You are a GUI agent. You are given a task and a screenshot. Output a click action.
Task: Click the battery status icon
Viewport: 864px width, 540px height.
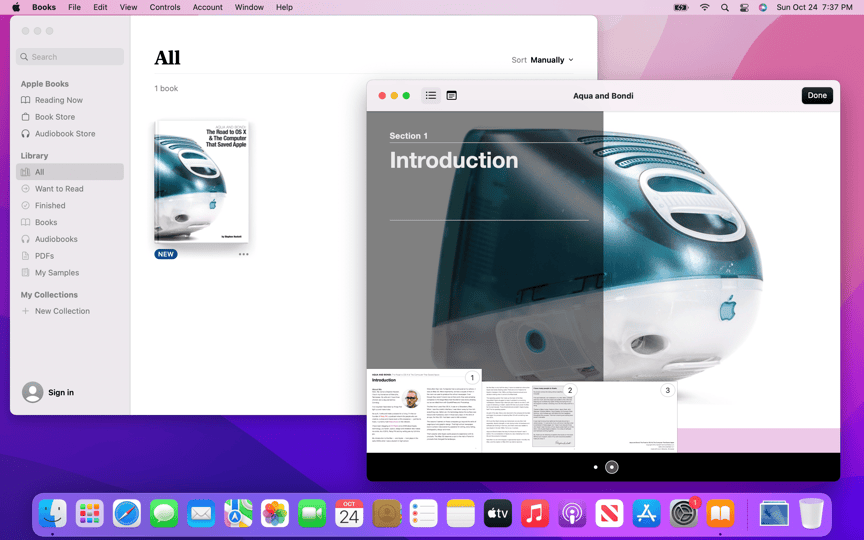(681, 7)
